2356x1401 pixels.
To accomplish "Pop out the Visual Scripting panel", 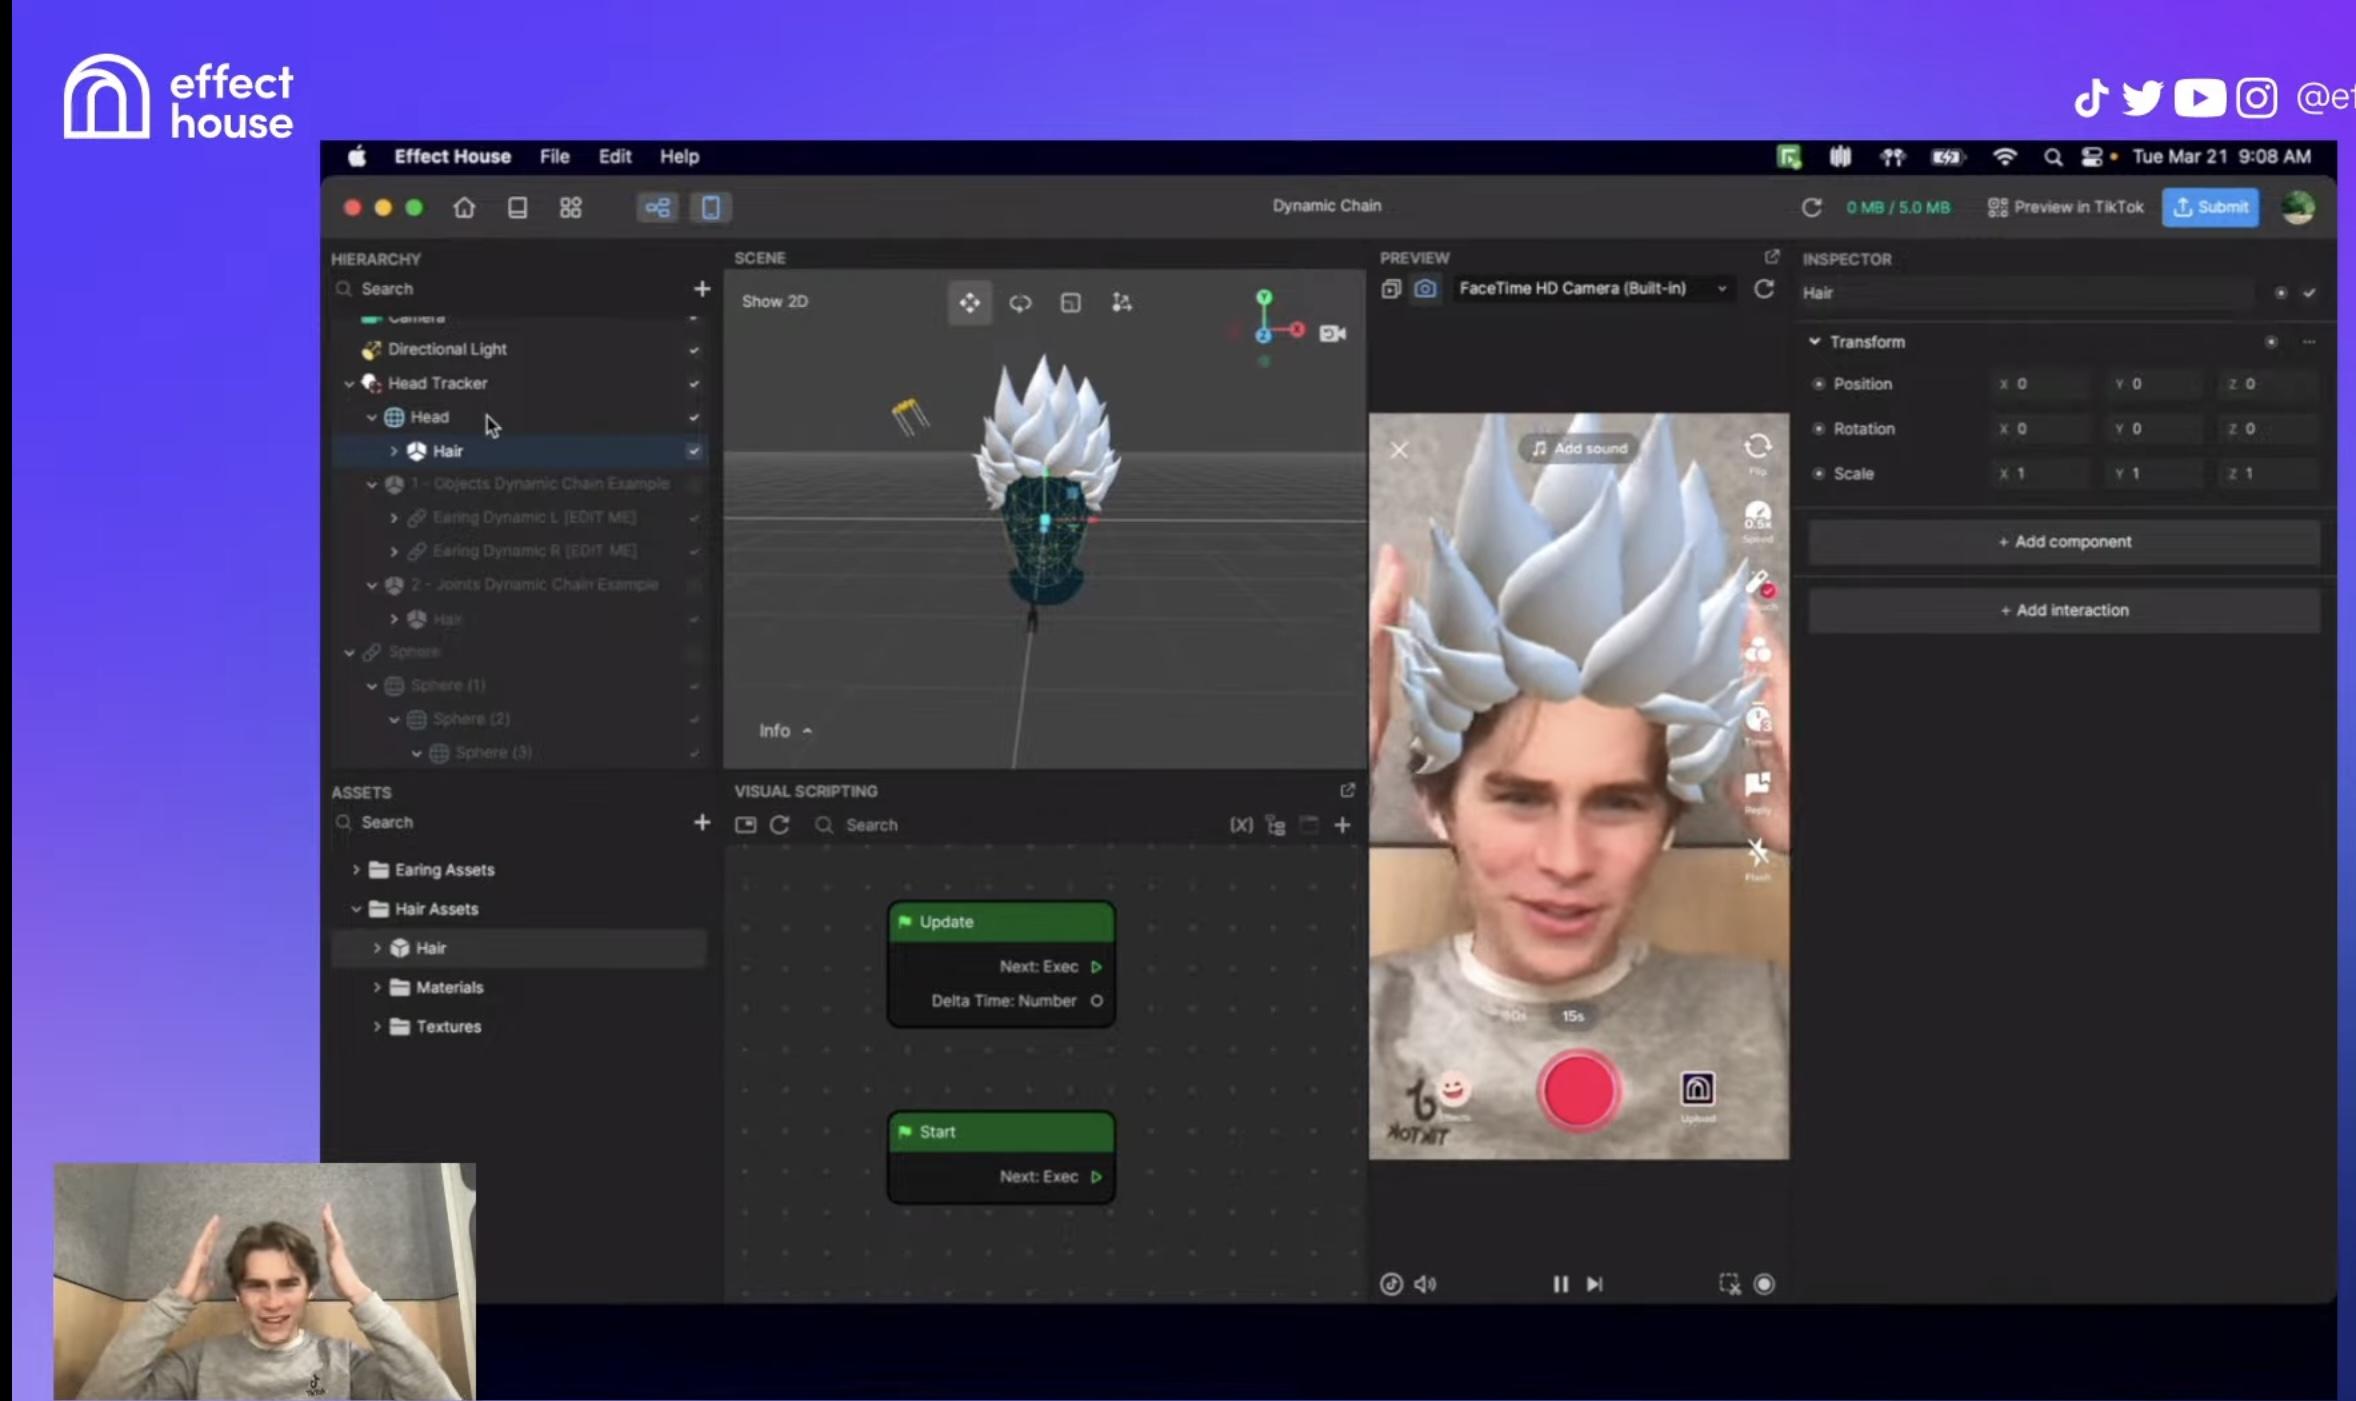I will click(x=1347, y=790).
